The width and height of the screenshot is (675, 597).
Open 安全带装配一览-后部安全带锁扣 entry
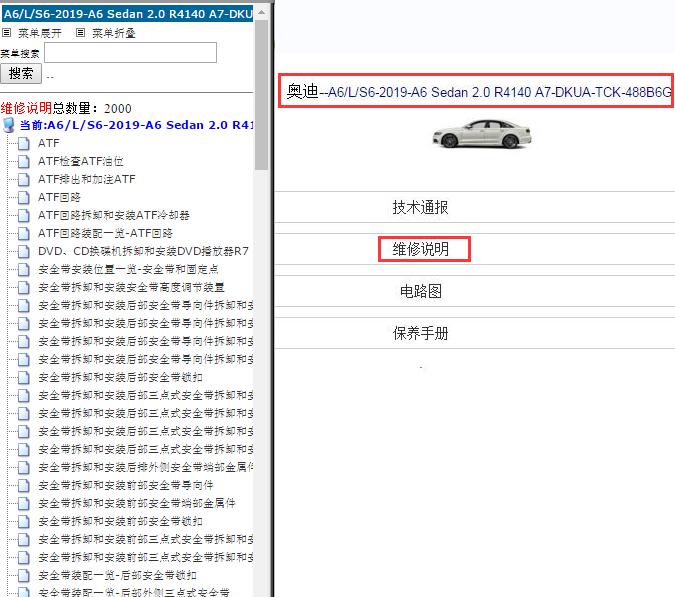[118, 575]
